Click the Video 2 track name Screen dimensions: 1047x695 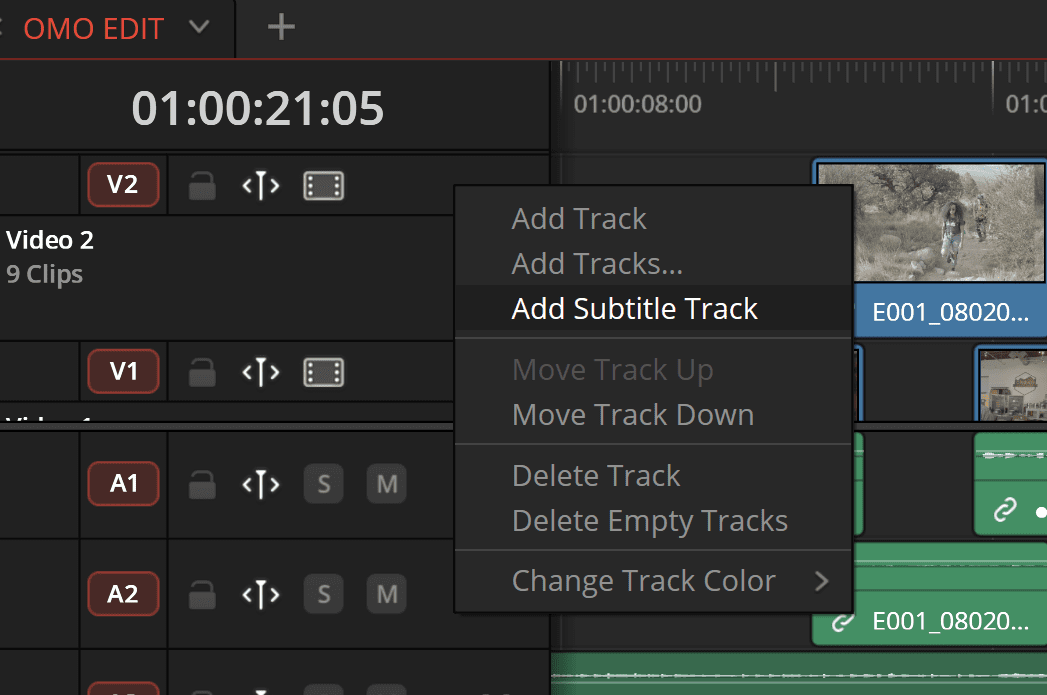point(50,240)
